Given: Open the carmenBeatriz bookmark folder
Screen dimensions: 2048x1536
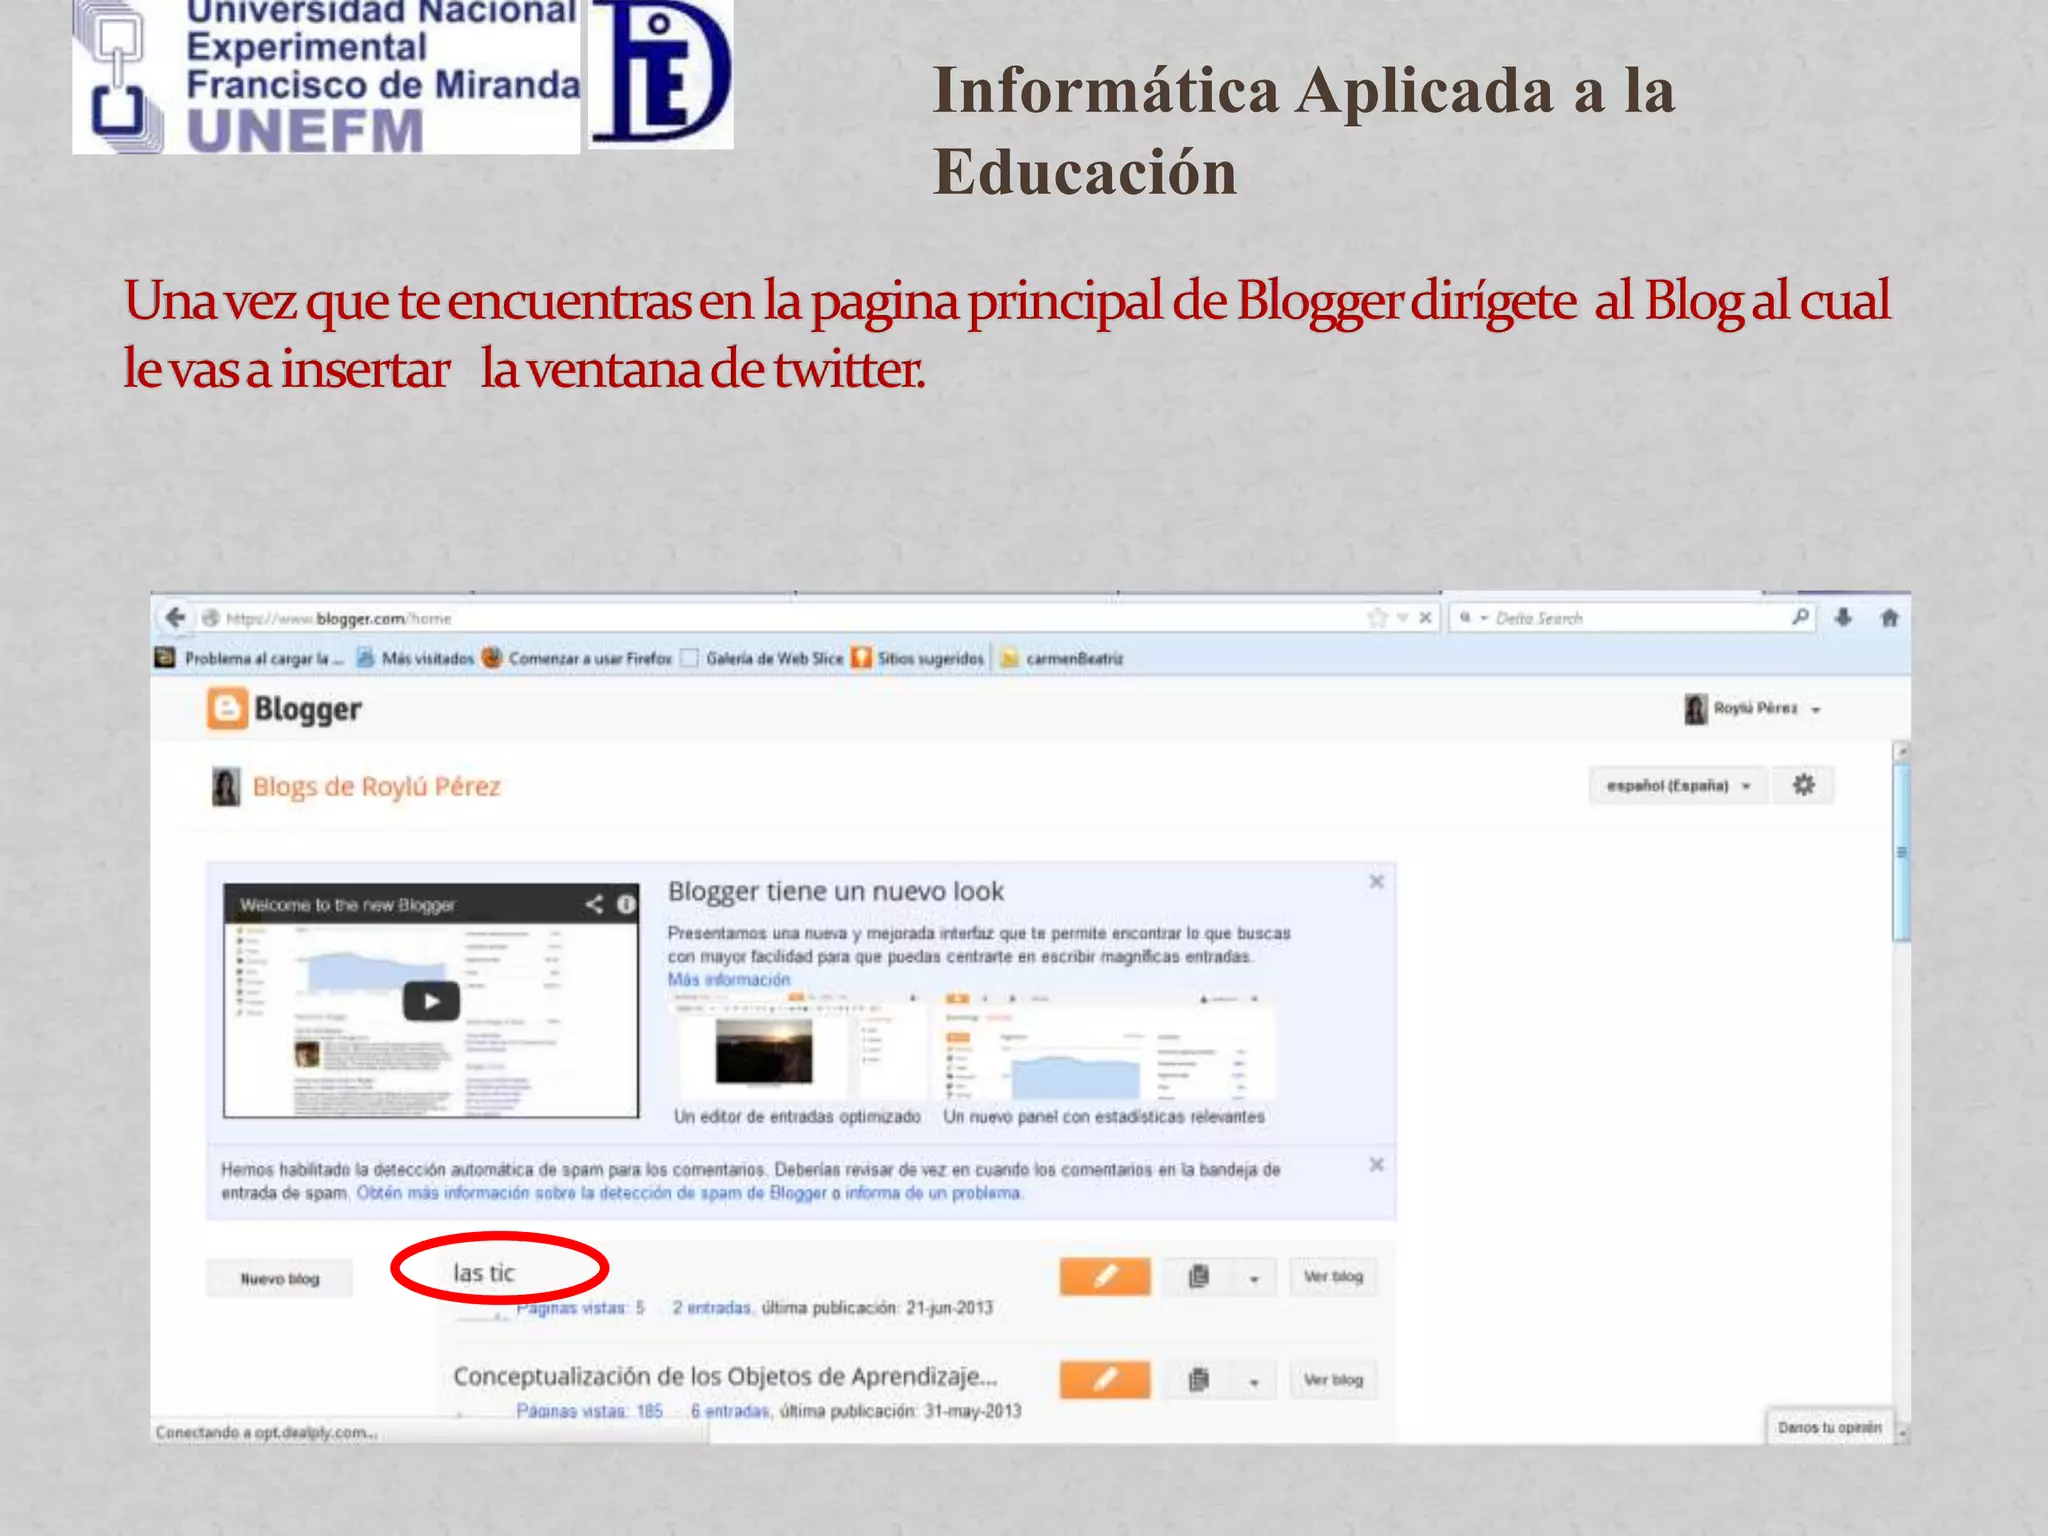Looking at the screenshot, I should (1062, 658).
